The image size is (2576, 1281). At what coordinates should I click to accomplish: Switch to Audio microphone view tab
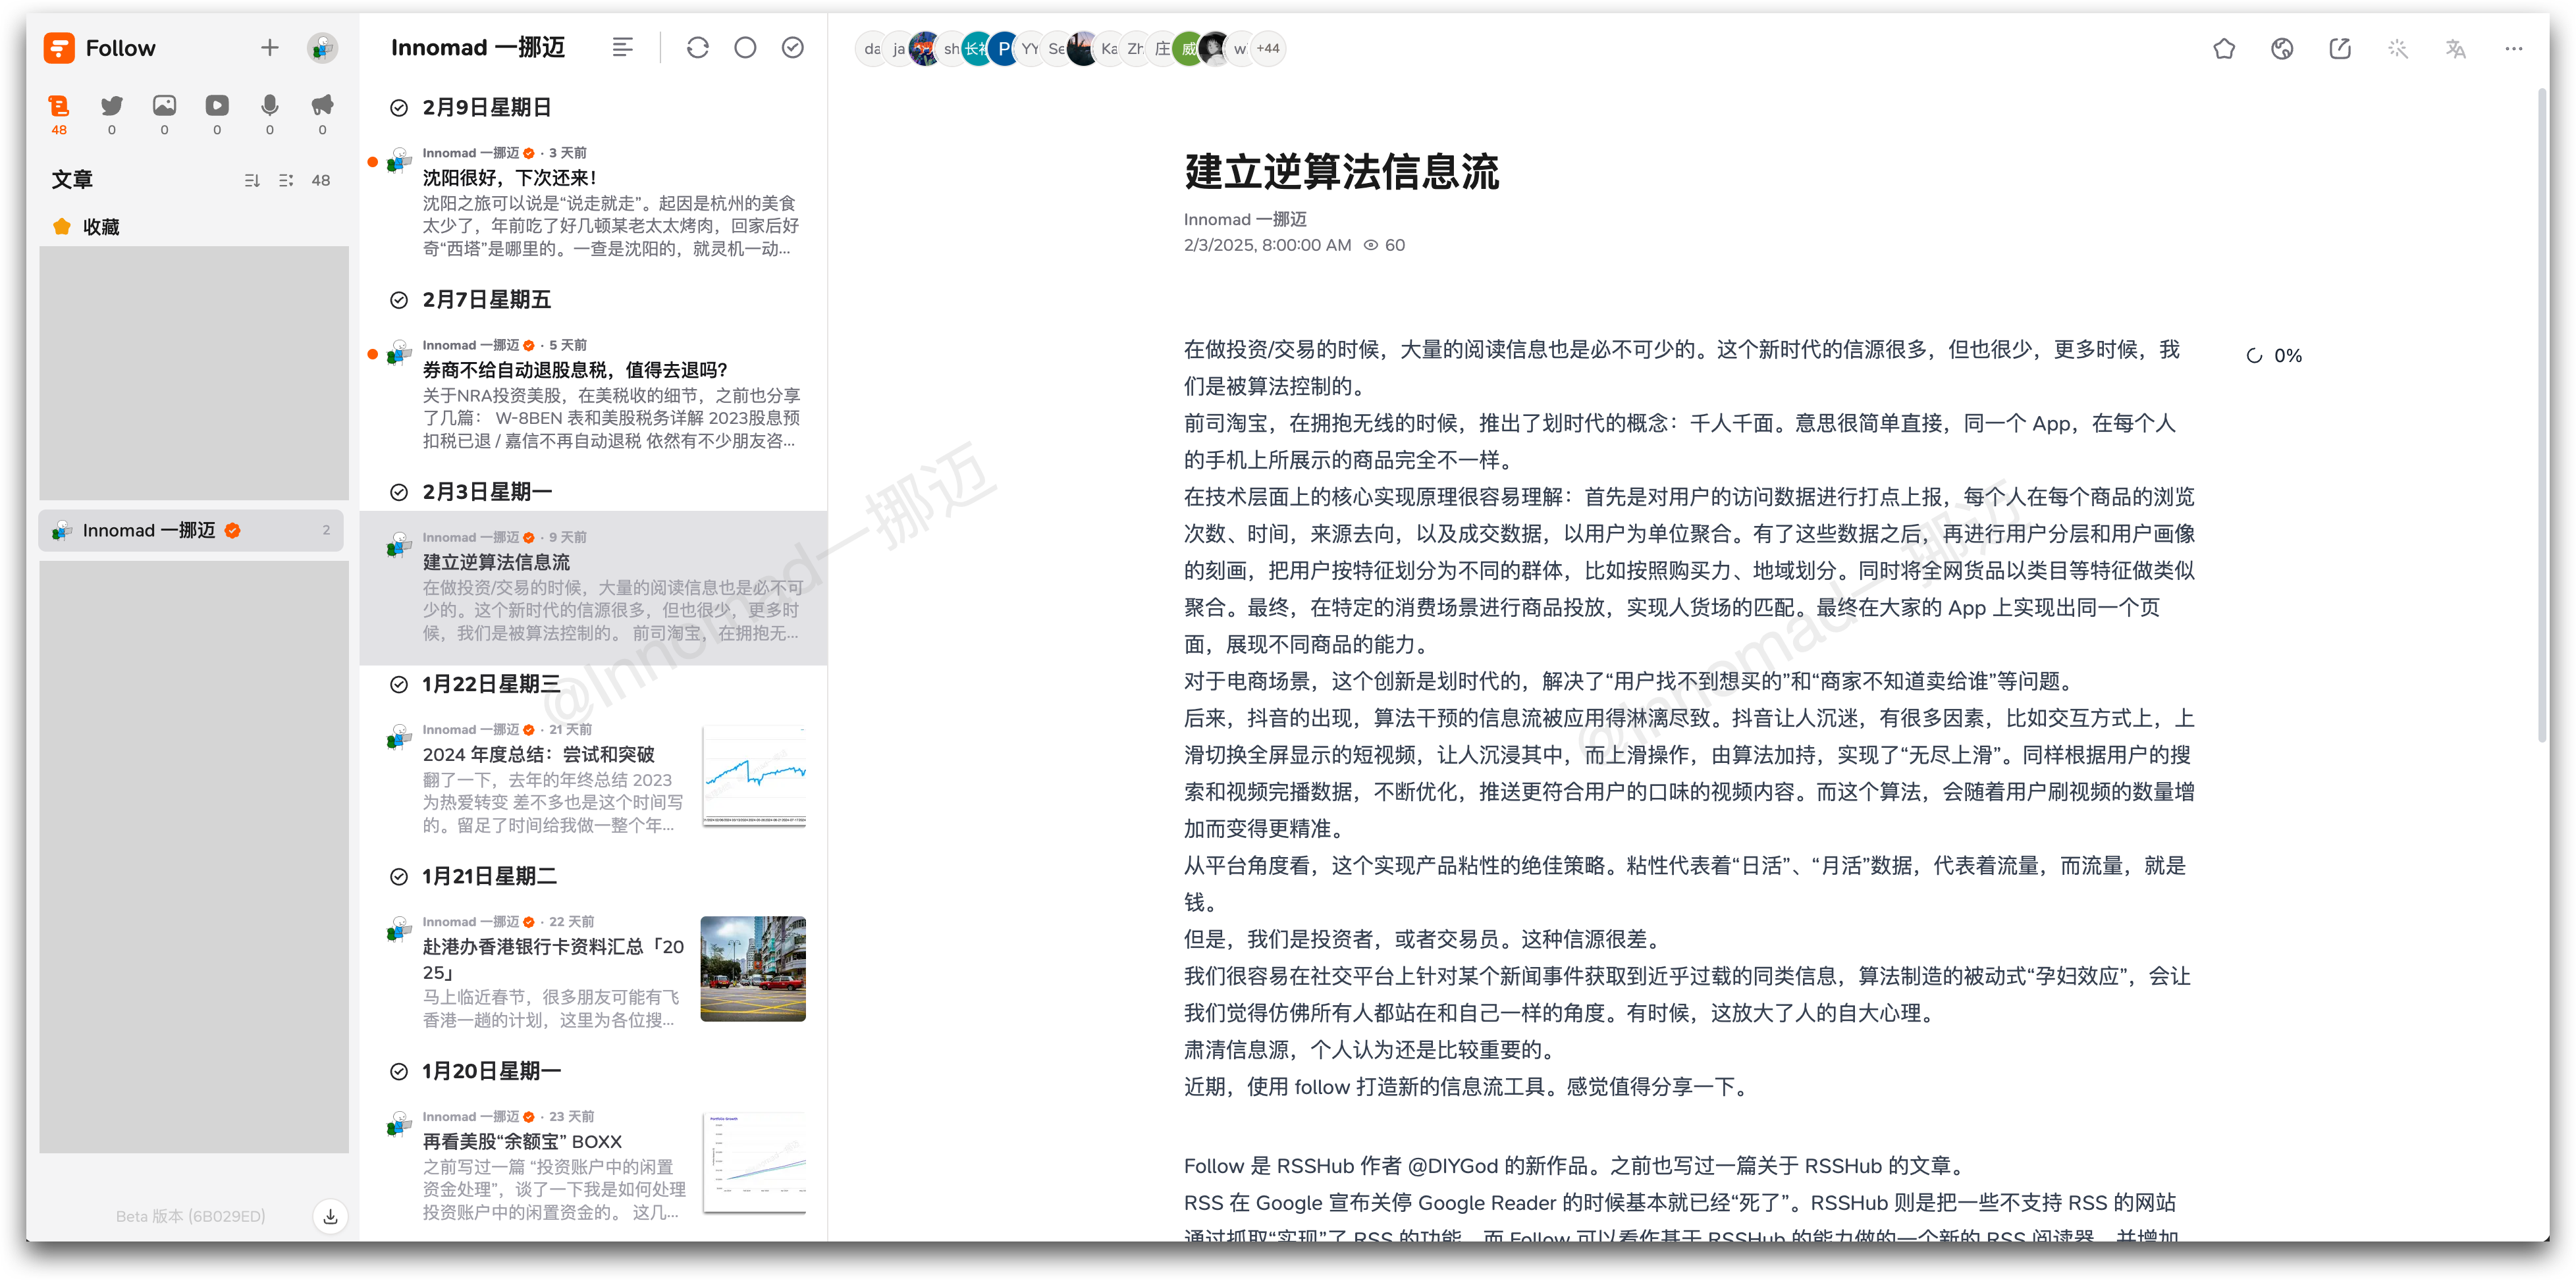point(269,113)
